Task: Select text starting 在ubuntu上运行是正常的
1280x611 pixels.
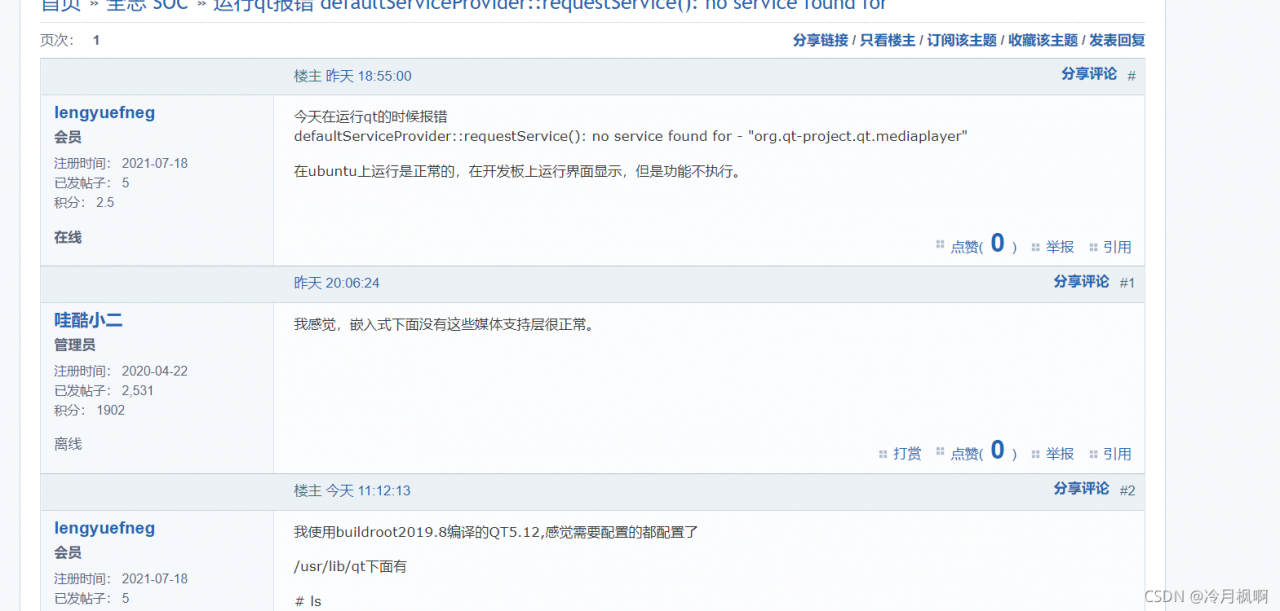Action: point(519,171)
